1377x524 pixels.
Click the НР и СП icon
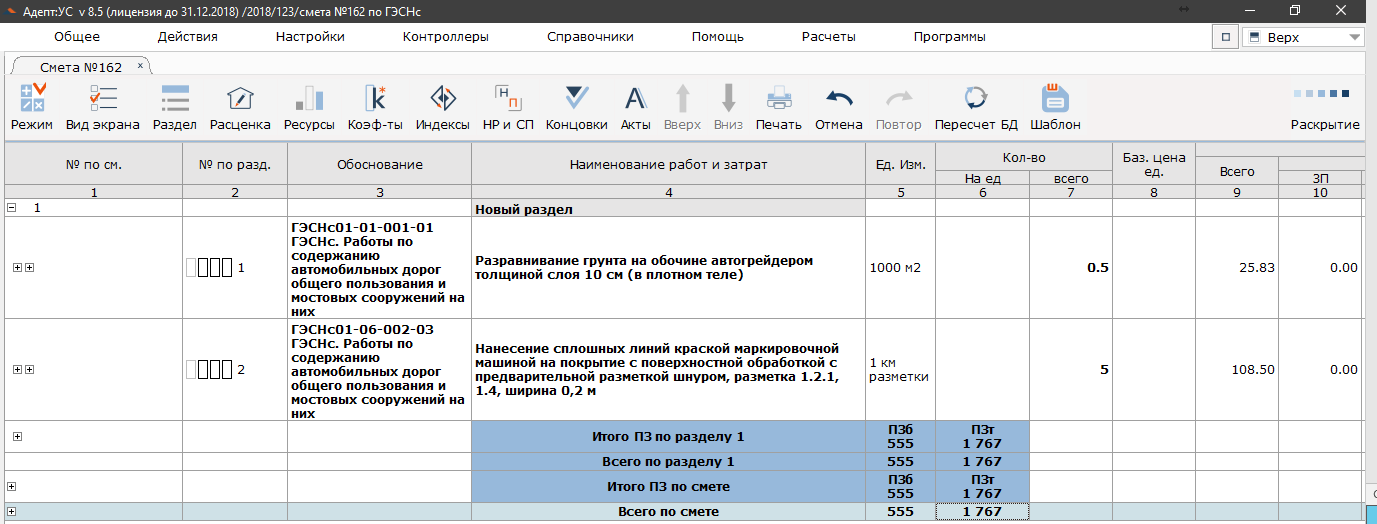coord(508,99)
